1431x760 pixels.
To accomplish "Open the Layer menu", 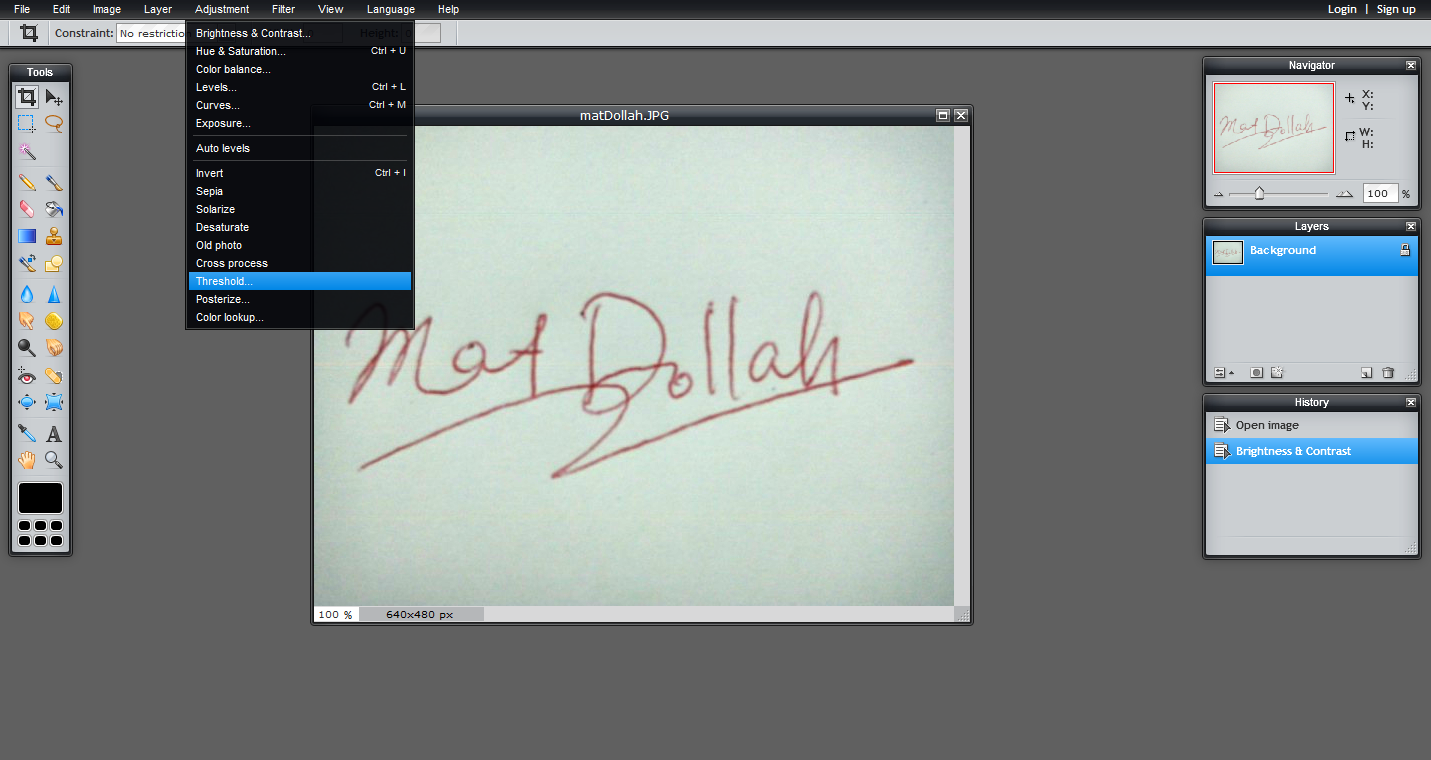I will pyautogui.click(x=158, y=9).
